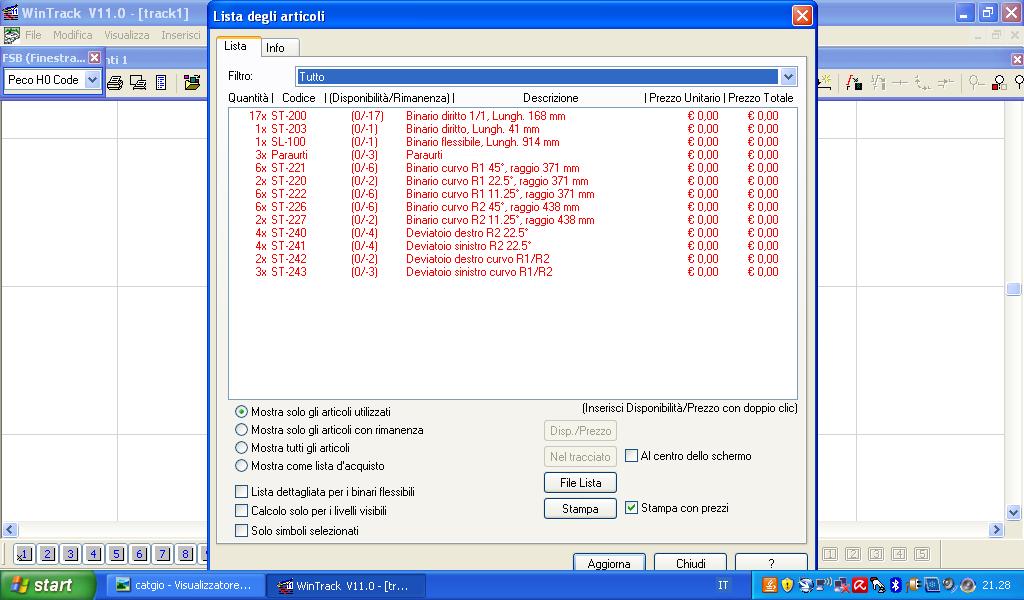Open the Visualizza menu
This screenshot has height=600, width=1024.
(127, 35)
